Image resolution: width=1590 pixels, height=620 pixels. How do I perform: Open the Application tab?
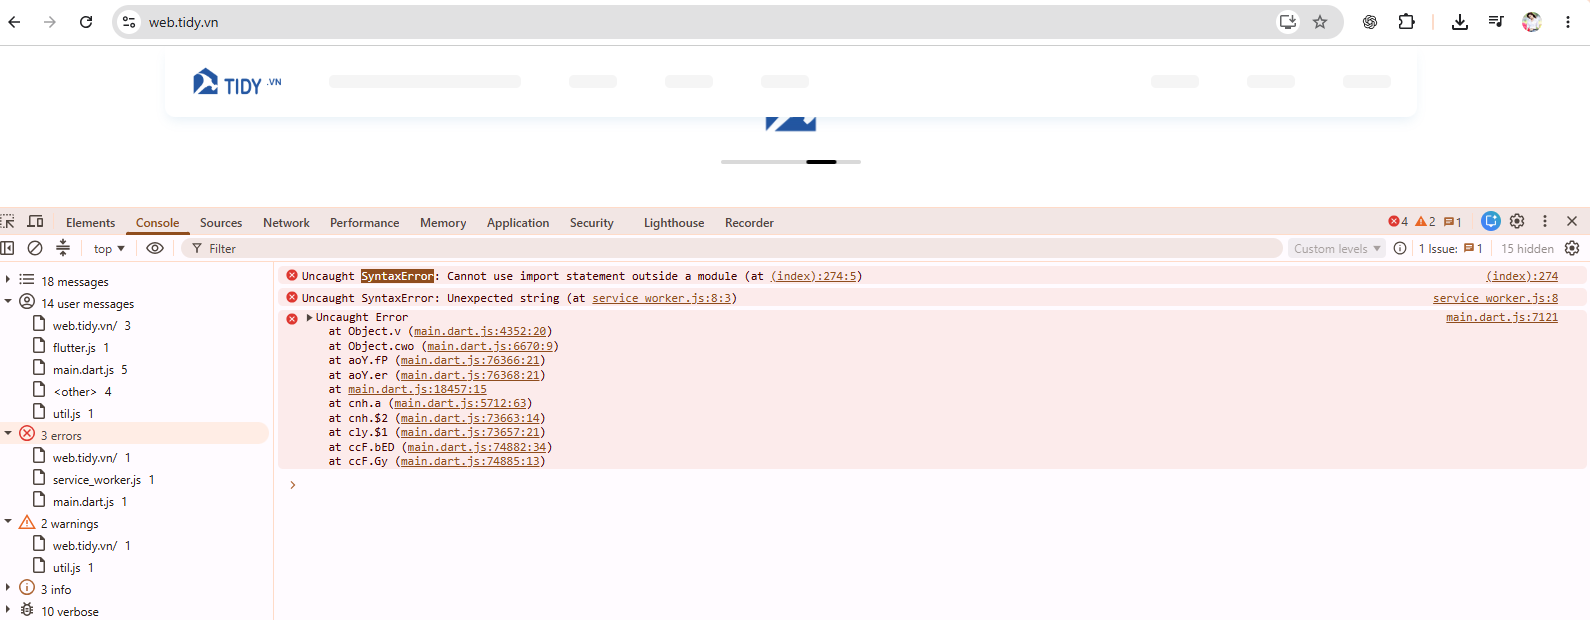click(x=518, y=223)
